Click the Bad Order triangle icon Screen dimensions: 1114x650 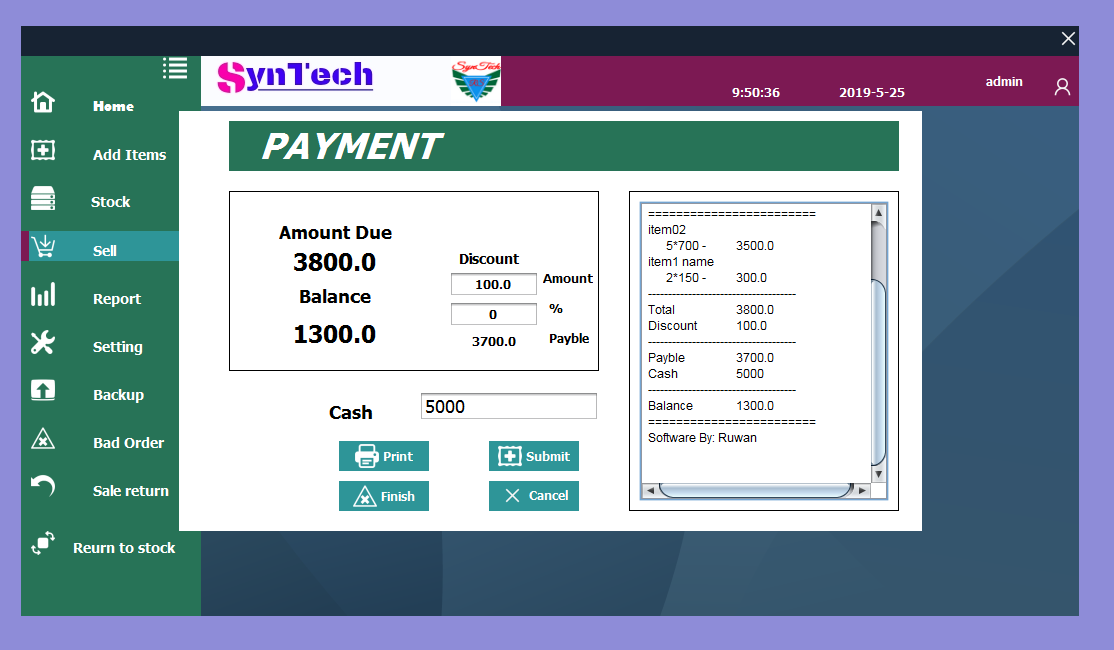[42, 437]
